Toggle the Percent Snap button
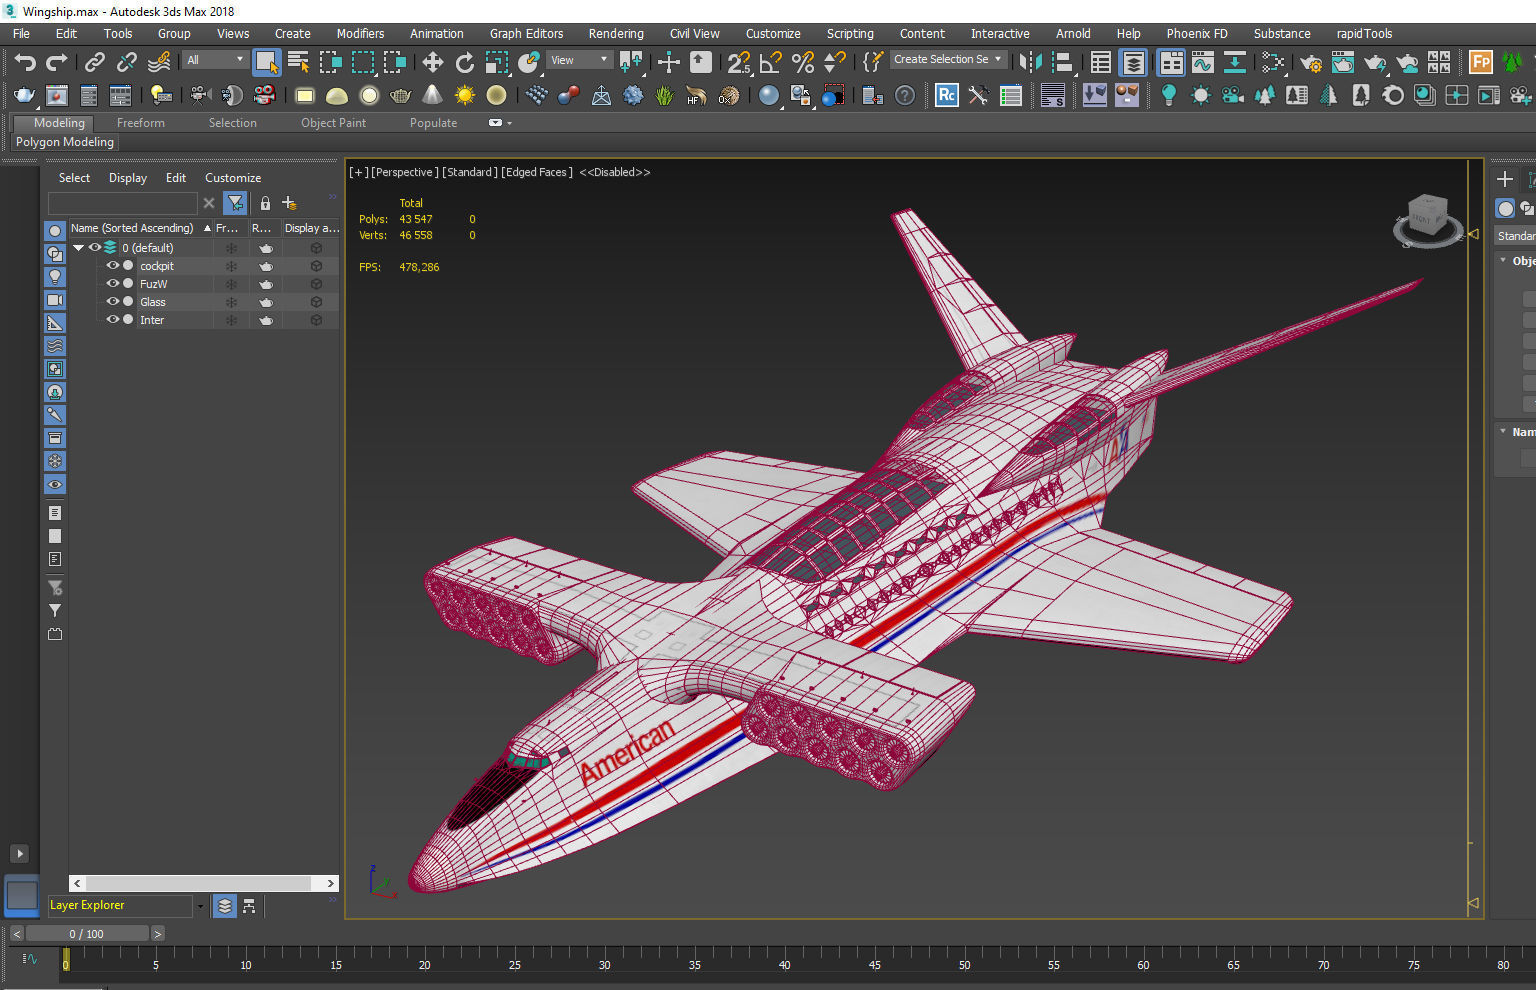 [x=802, y=62]
